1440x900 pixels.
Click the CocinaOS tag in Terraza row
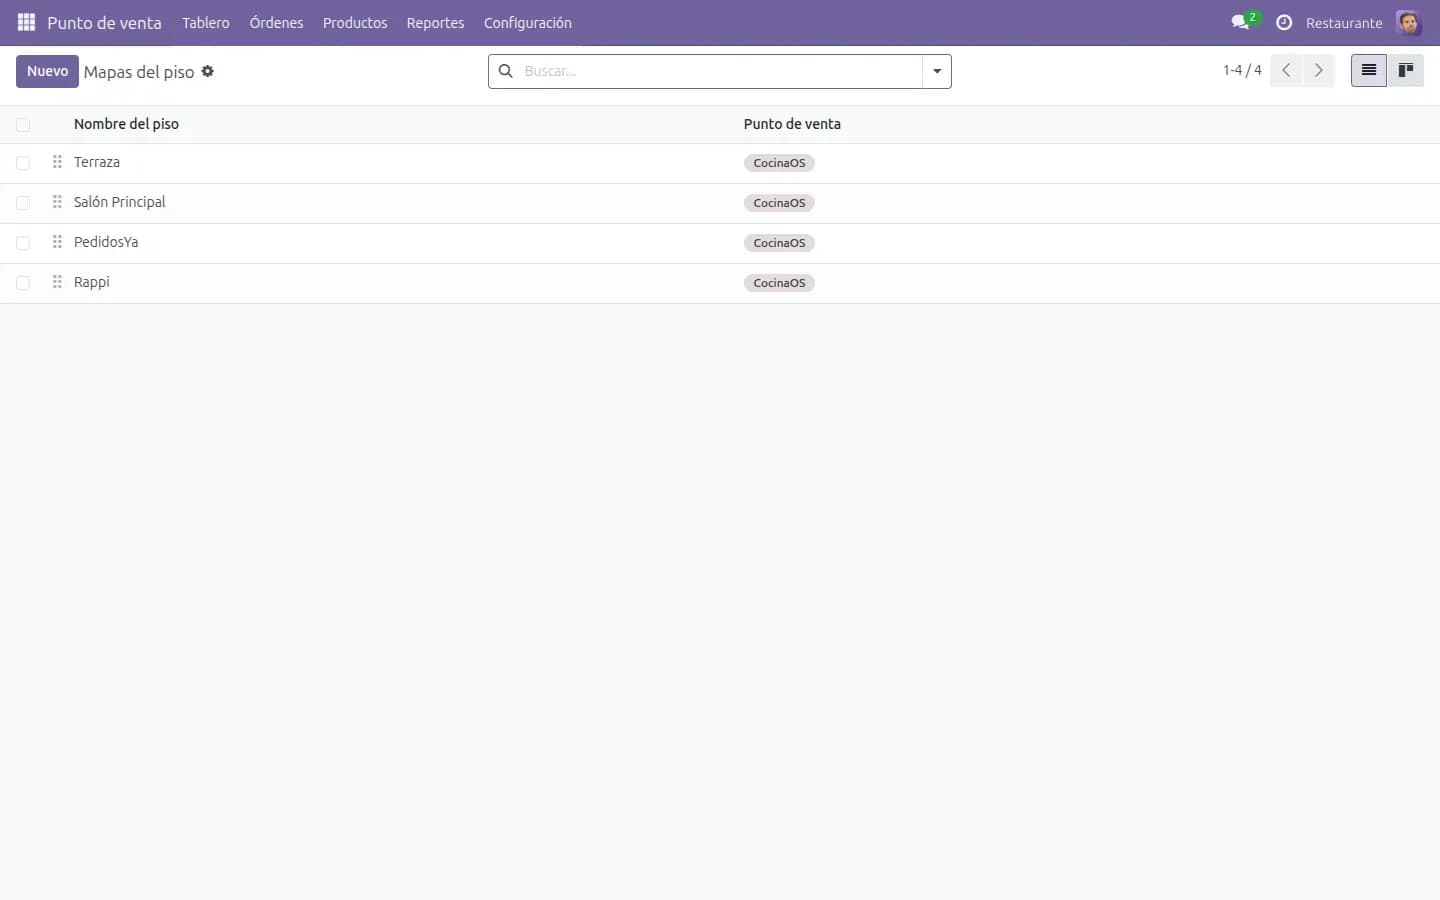click(779, 163)
